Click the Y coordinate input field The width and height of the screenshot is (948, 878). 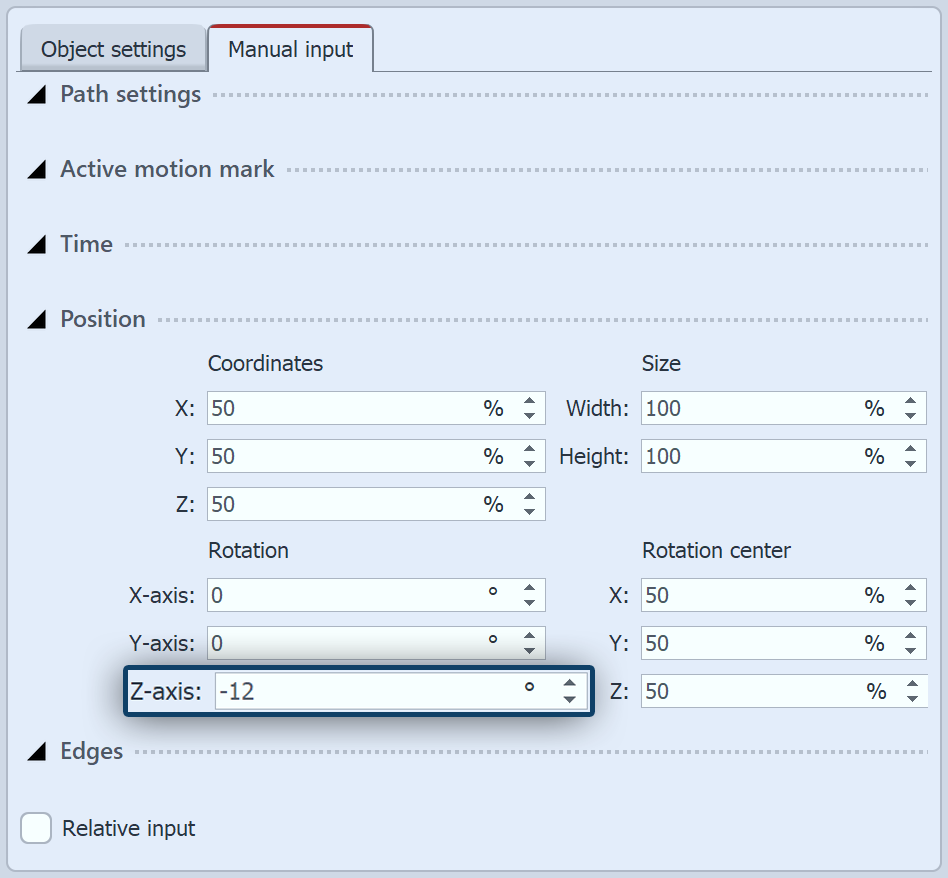click(340, 456)
